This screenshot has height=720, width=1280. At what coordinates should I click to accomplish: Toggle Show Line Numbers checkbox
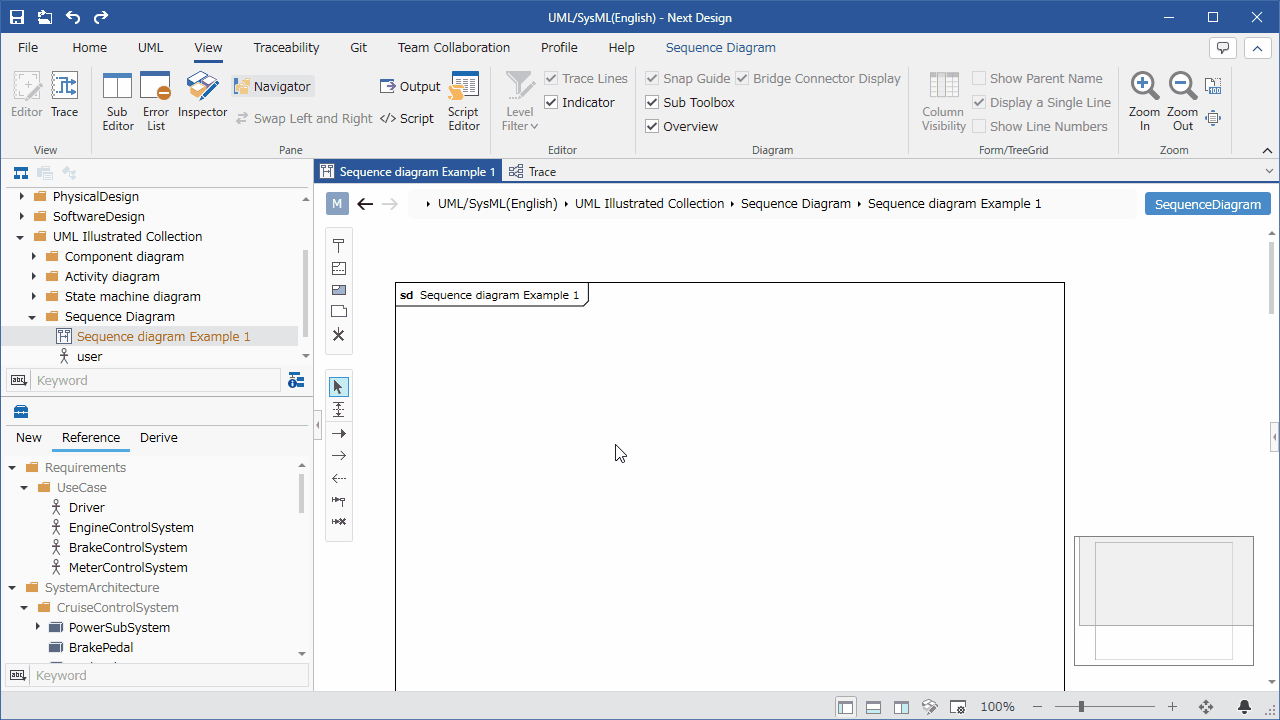979,126
